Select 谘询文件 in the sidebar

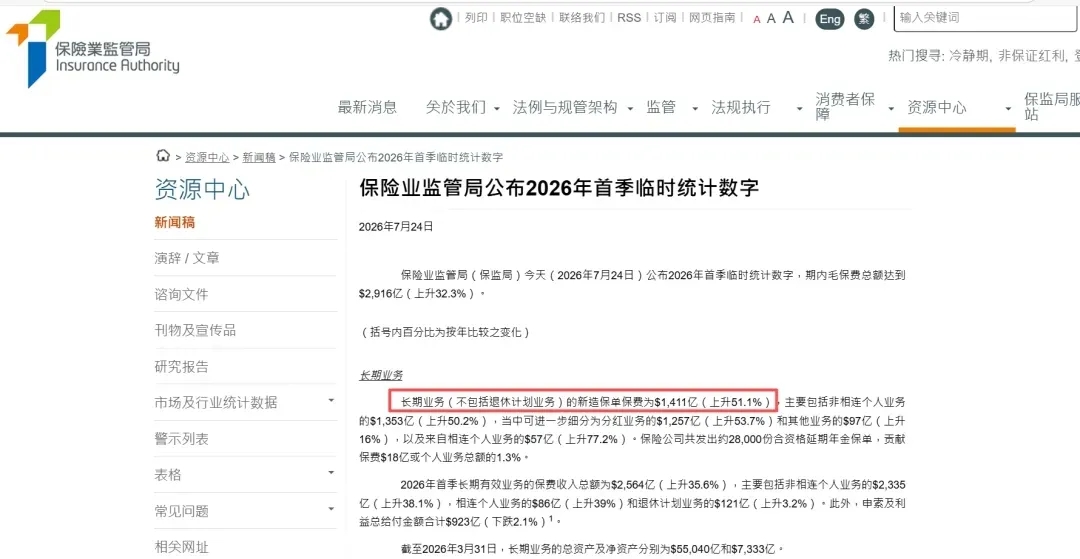pos(181,295)
